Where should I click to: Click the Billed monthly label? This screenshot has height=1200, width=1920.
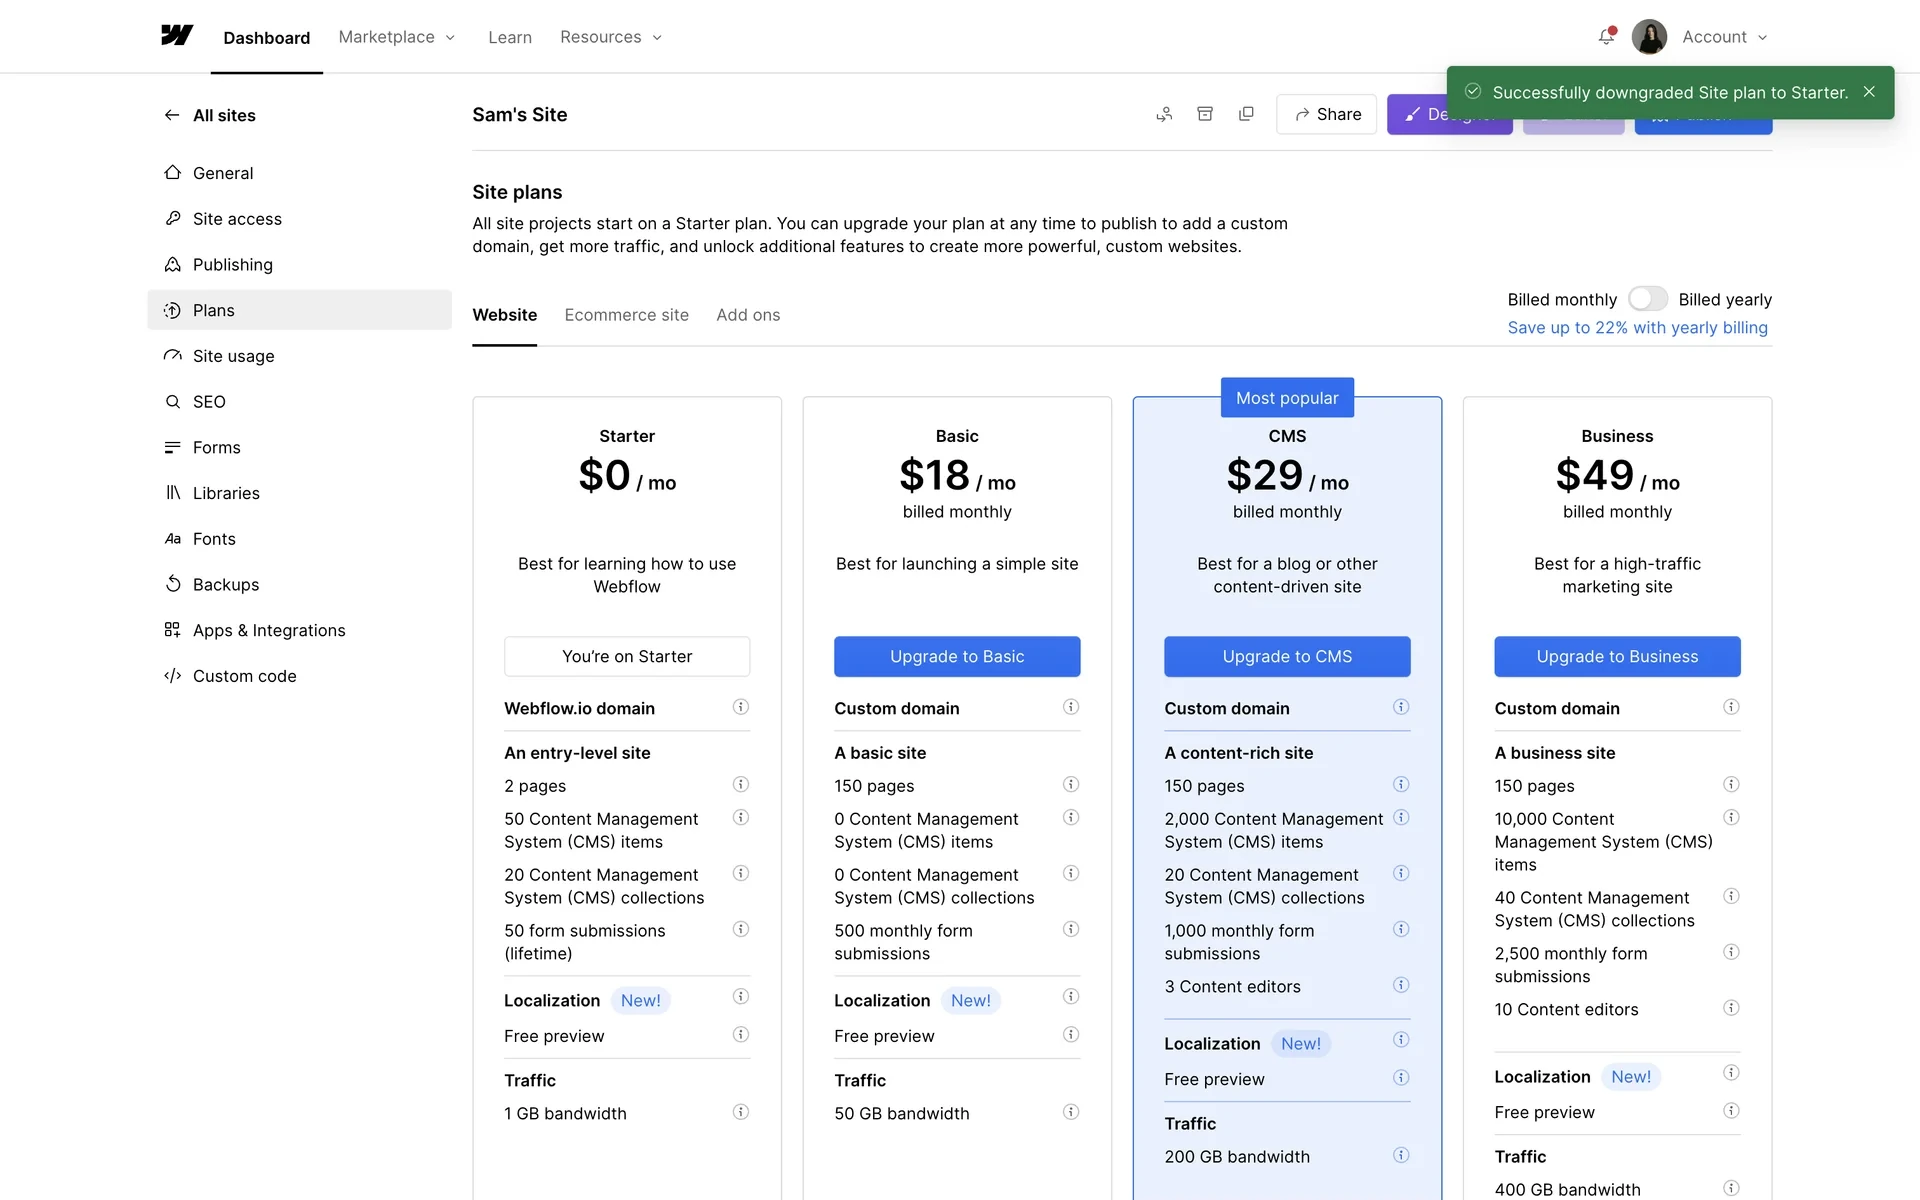tap(1562, 300)
